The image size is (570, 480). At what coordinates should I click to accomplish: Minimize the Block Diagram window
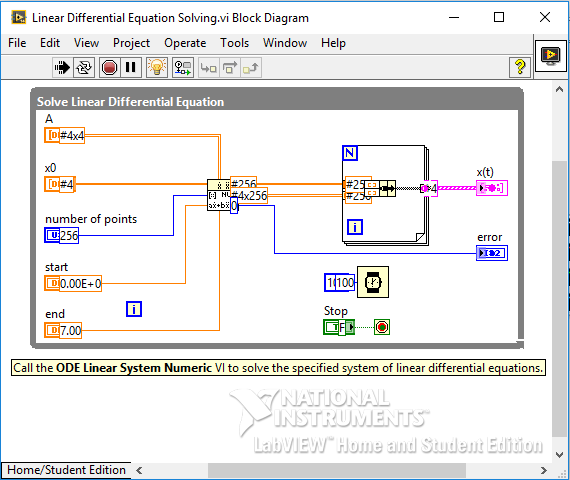point(454,17)
